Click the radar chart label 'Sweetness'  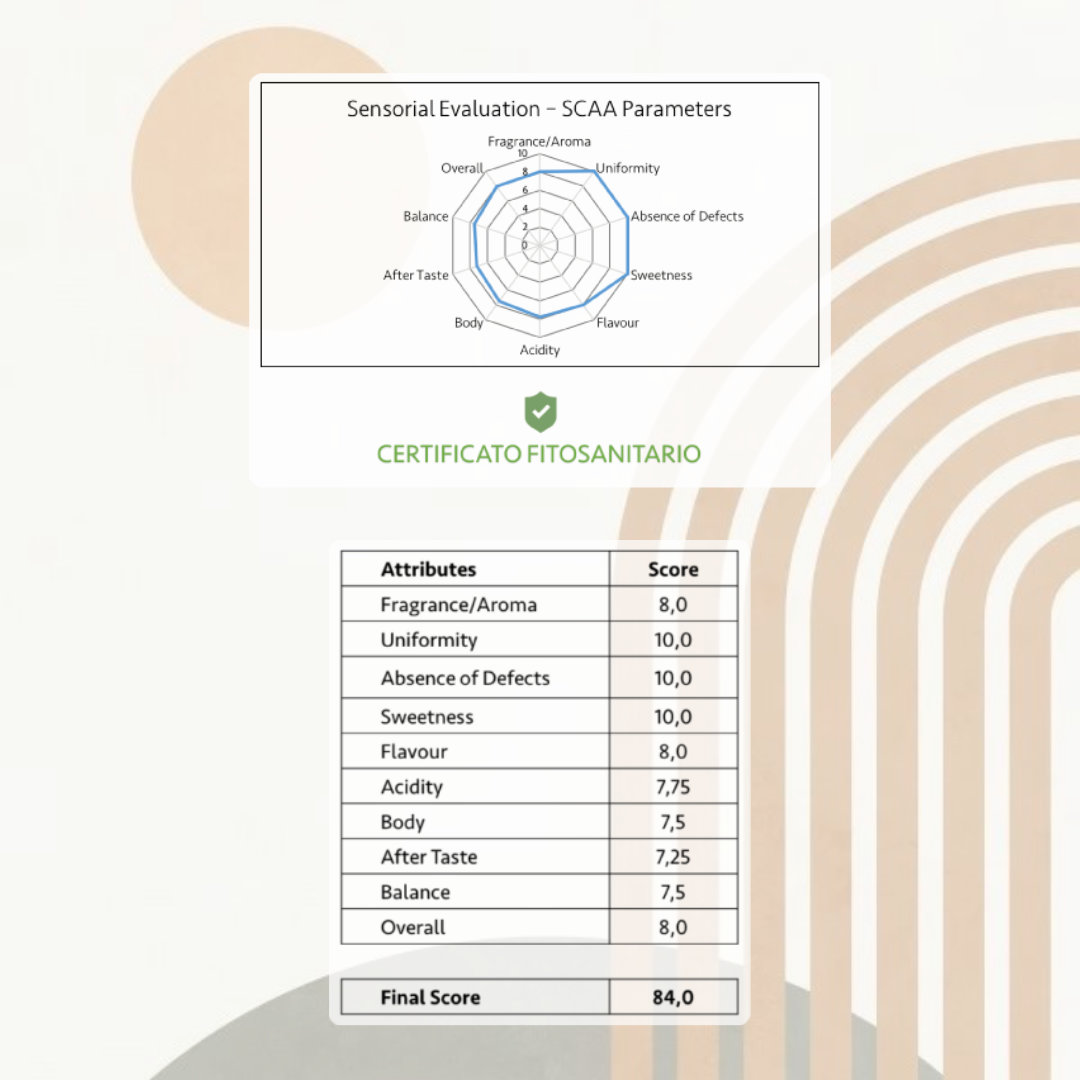(x=661, y=275)
